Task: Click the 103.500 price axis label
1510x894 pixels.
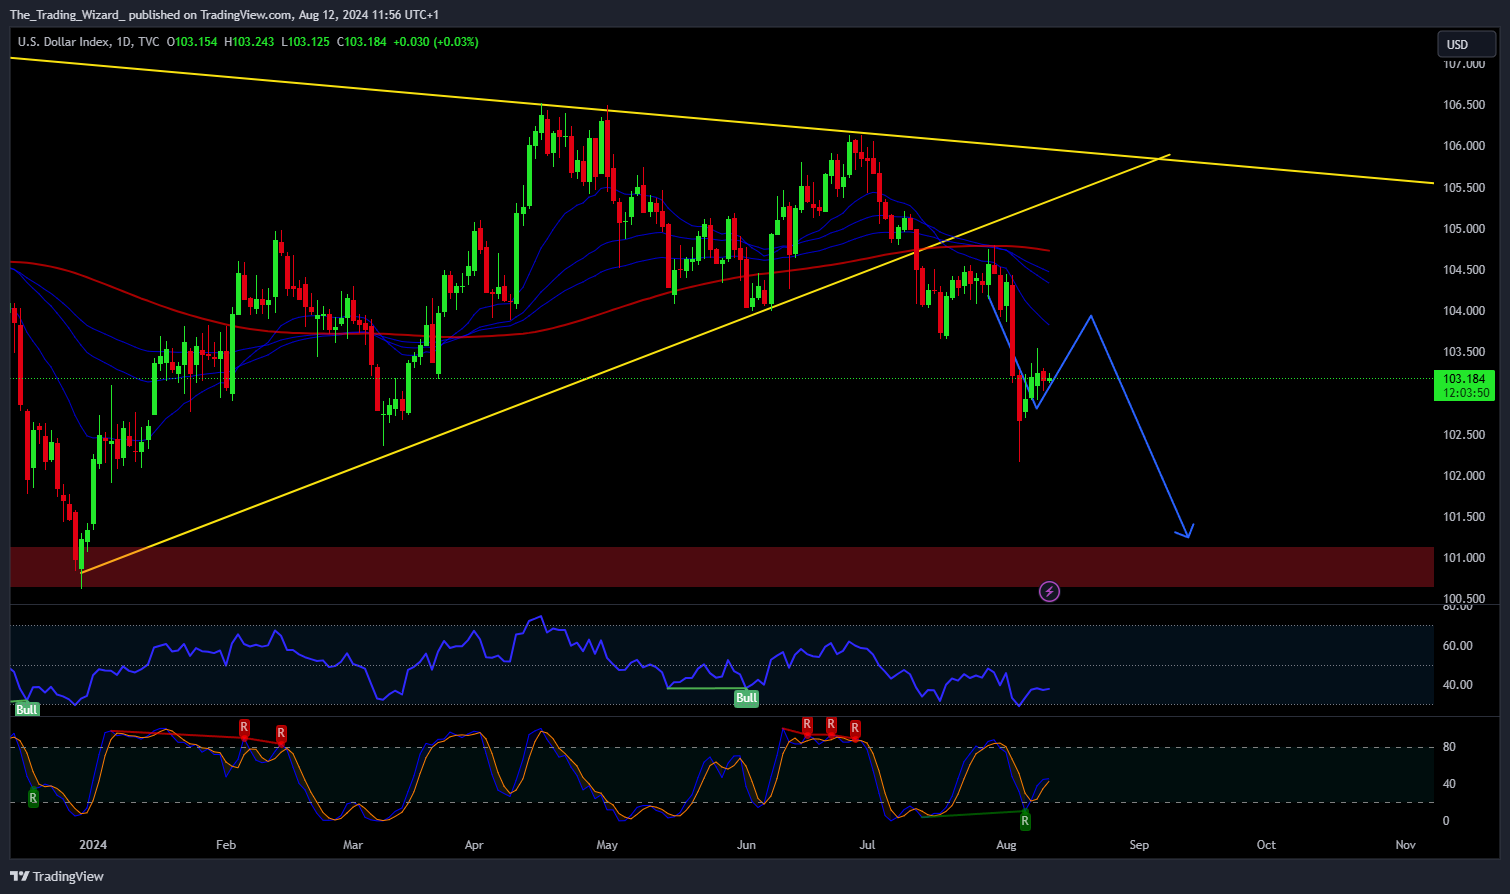Action: point(1464,352)
